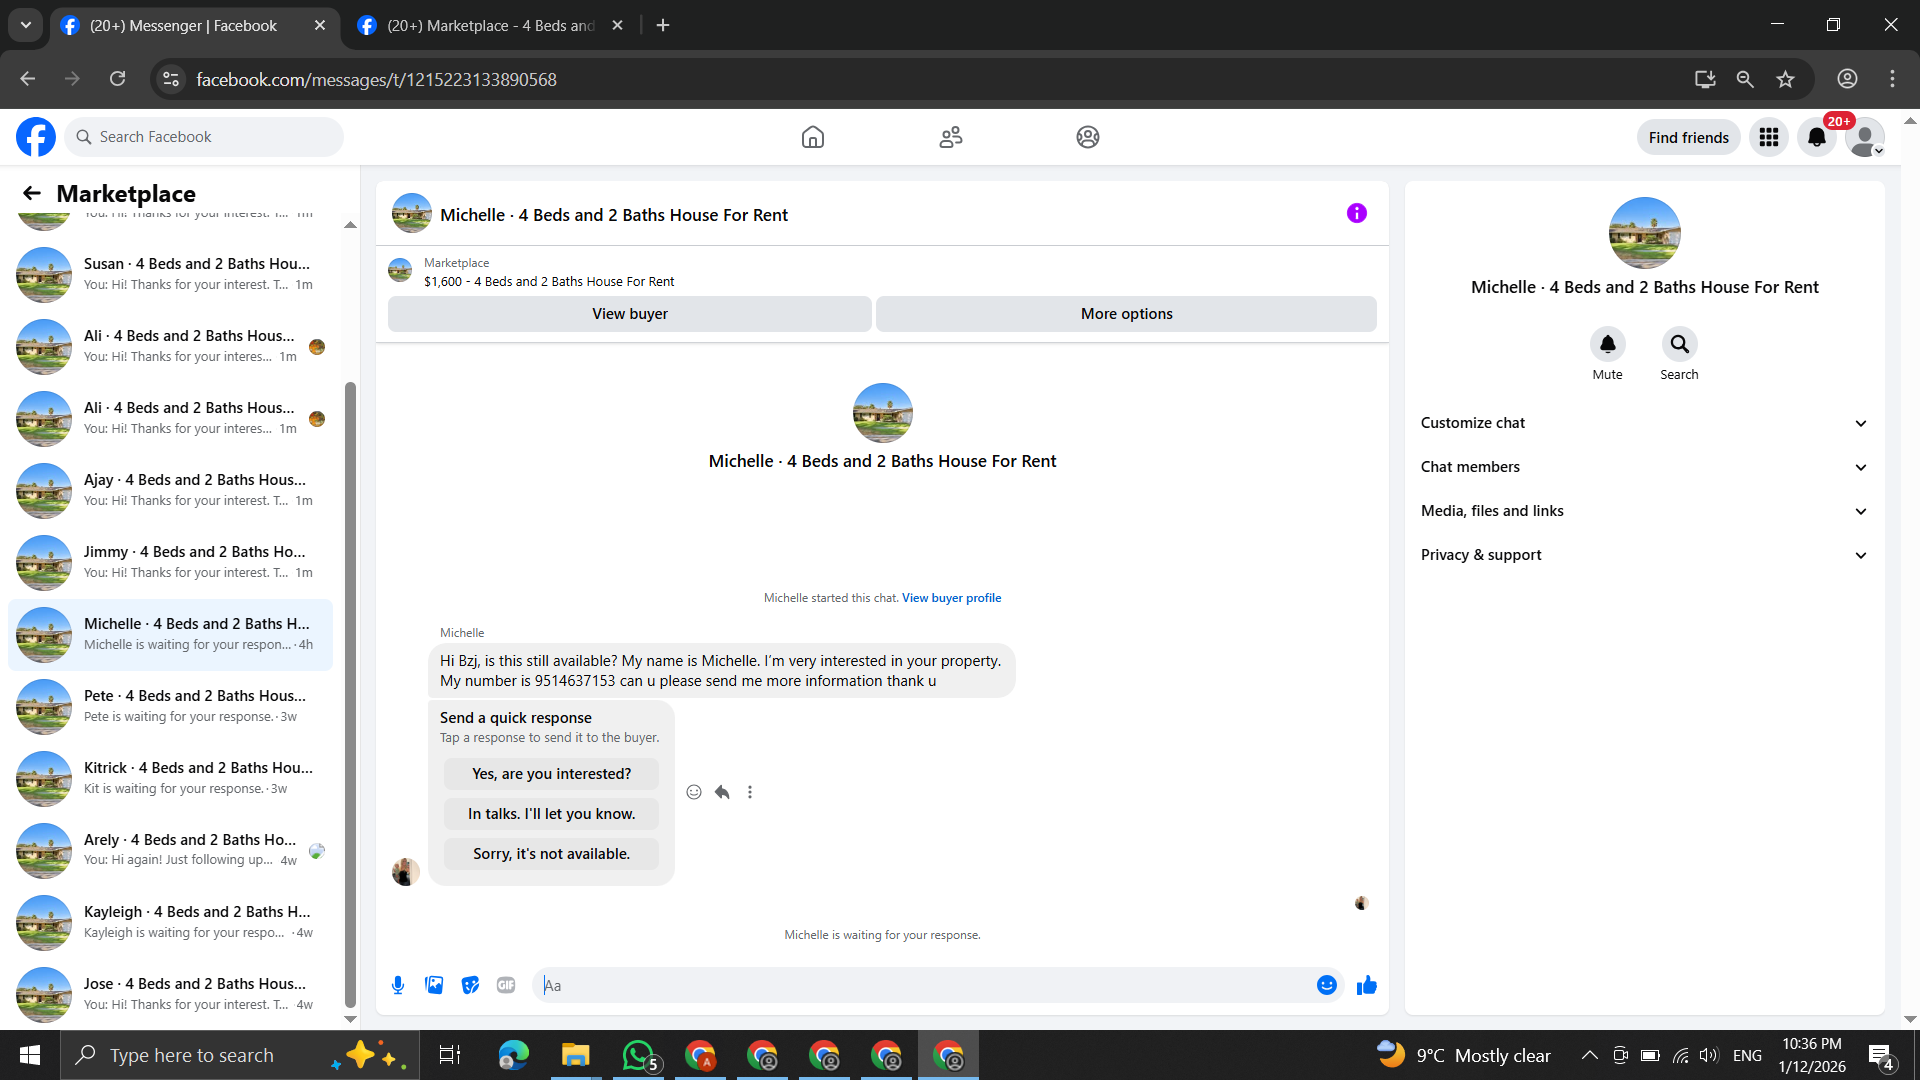
Task: Open View buyer profile link
Action: point(951,598)
